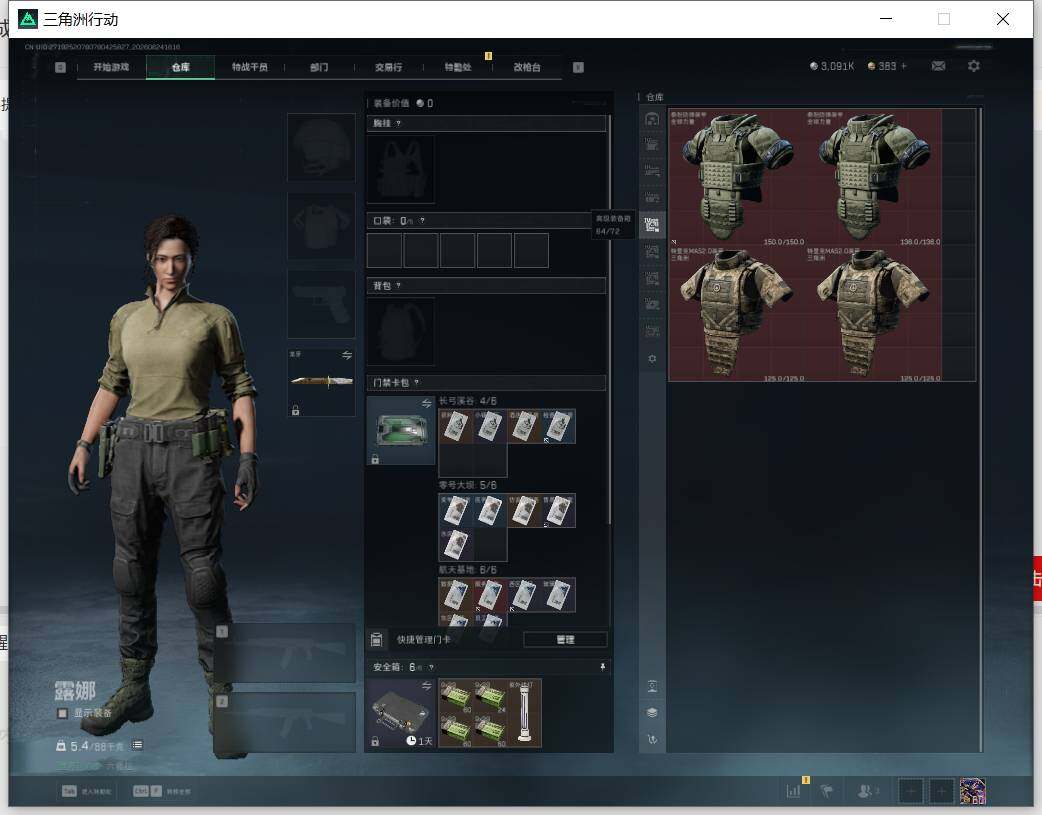1042x815 pixels.
Task: Open the settings gear in top bar
Action: pos(974,66)
